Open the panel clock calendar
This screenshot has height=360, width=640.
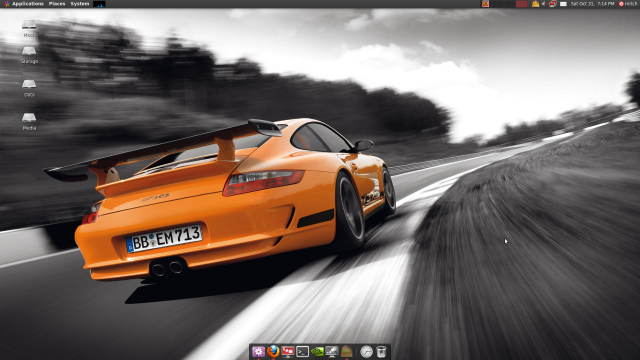coord(592,4)
